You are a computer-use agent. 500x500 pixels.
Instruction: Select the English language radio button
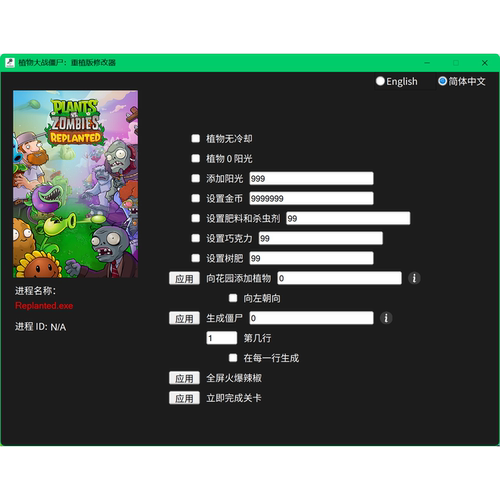coord(380,81)
